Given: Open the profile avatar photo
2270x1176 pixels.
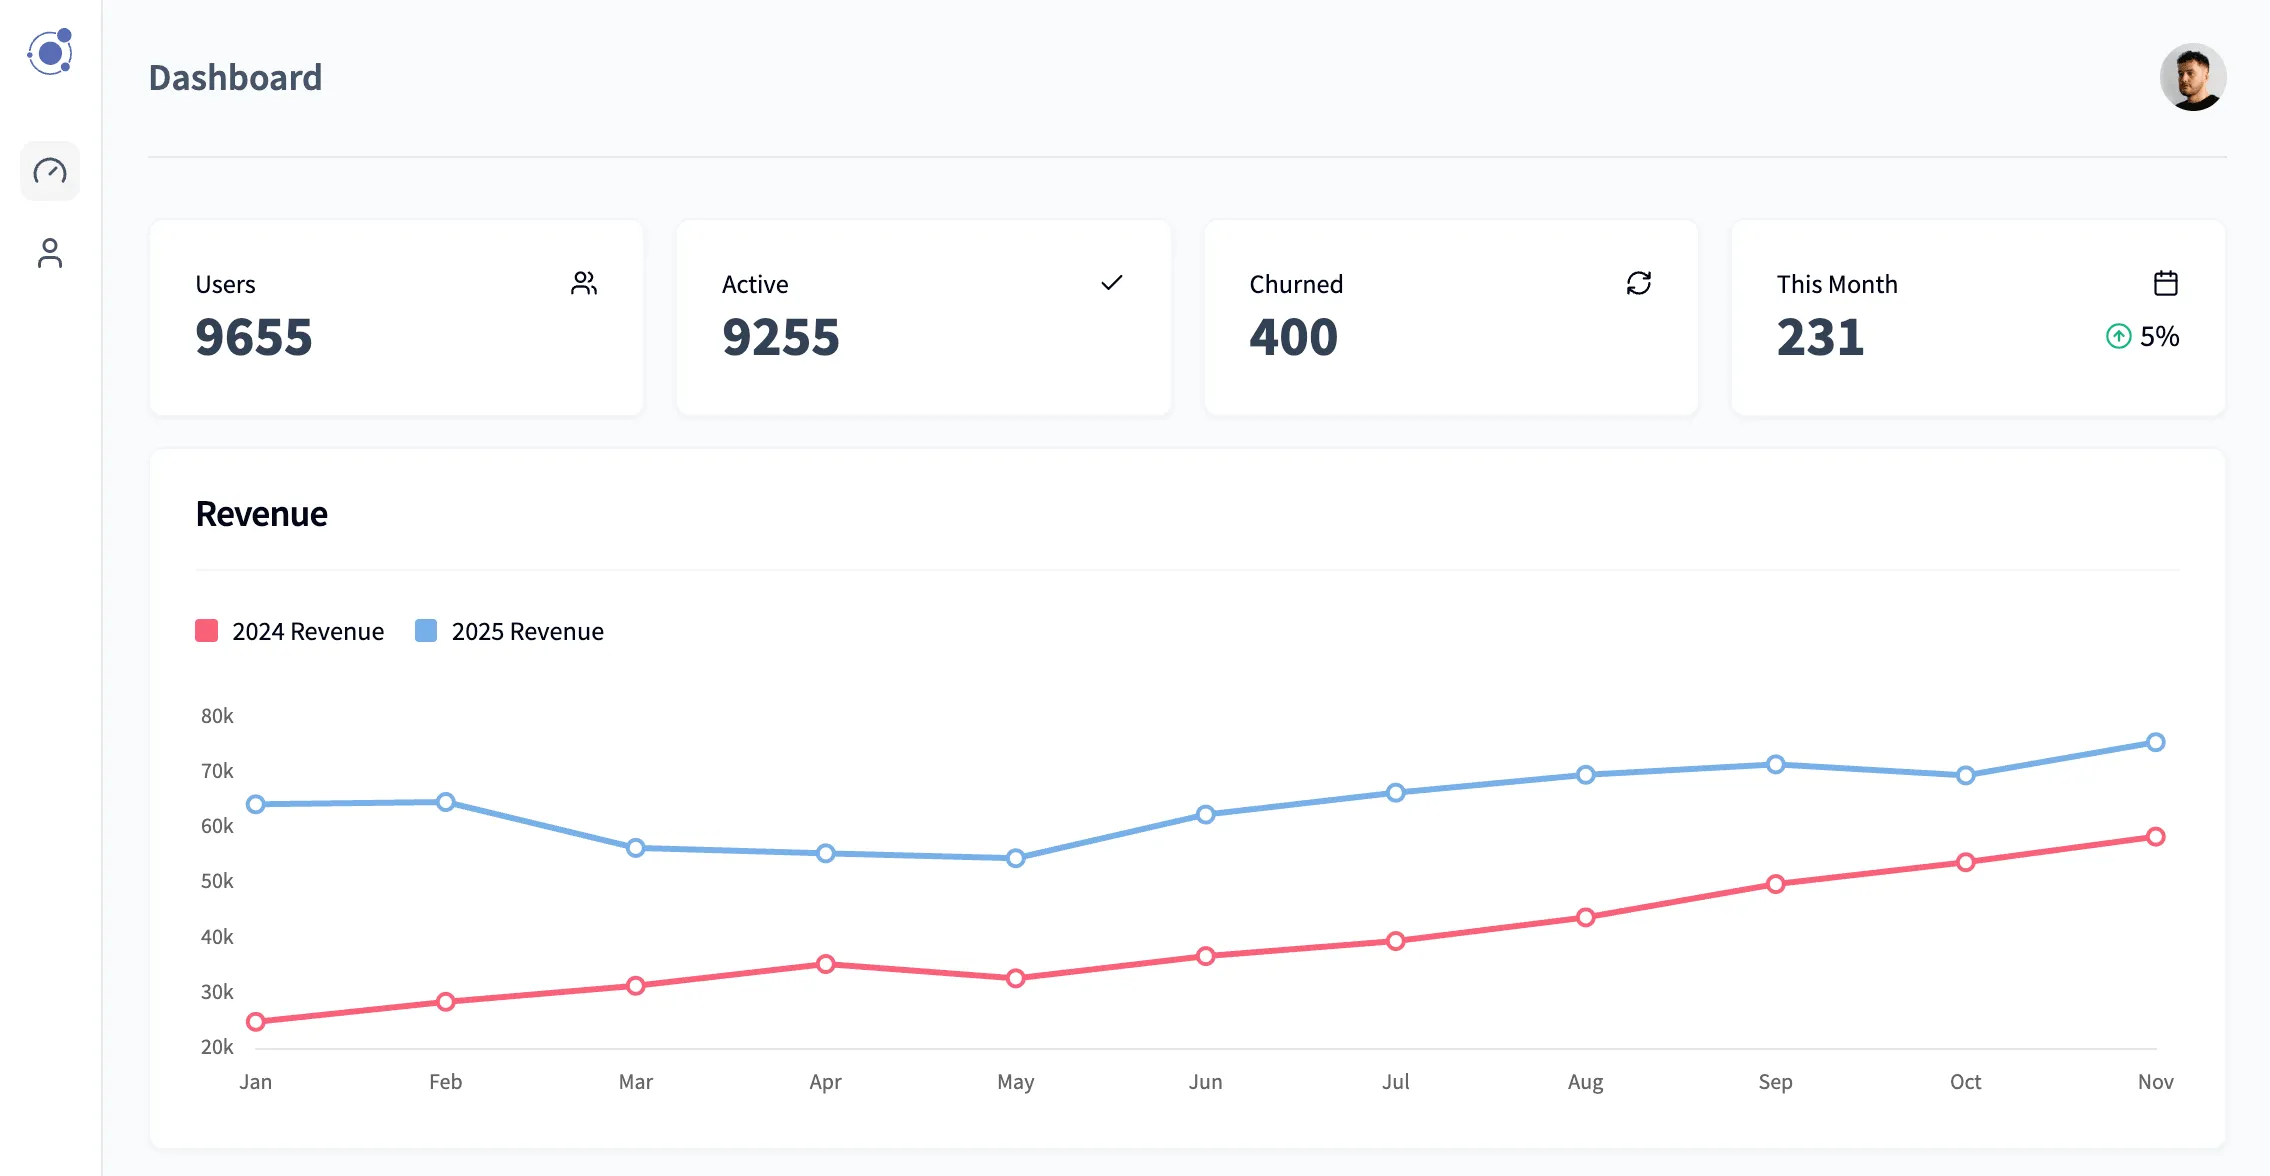Looking at the screenshot, I should (x=2192, y=77).
